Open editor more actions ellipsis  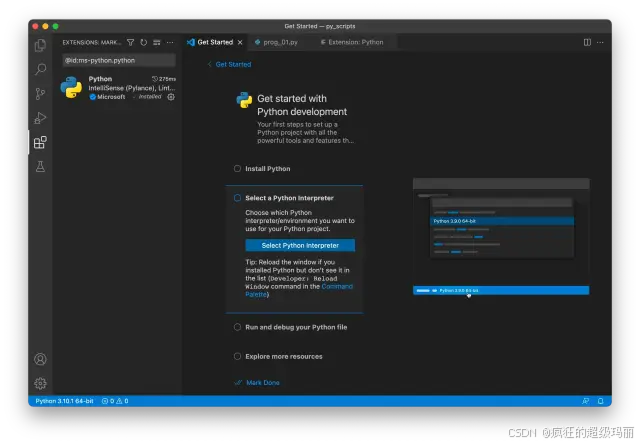[x=600, y=42]
